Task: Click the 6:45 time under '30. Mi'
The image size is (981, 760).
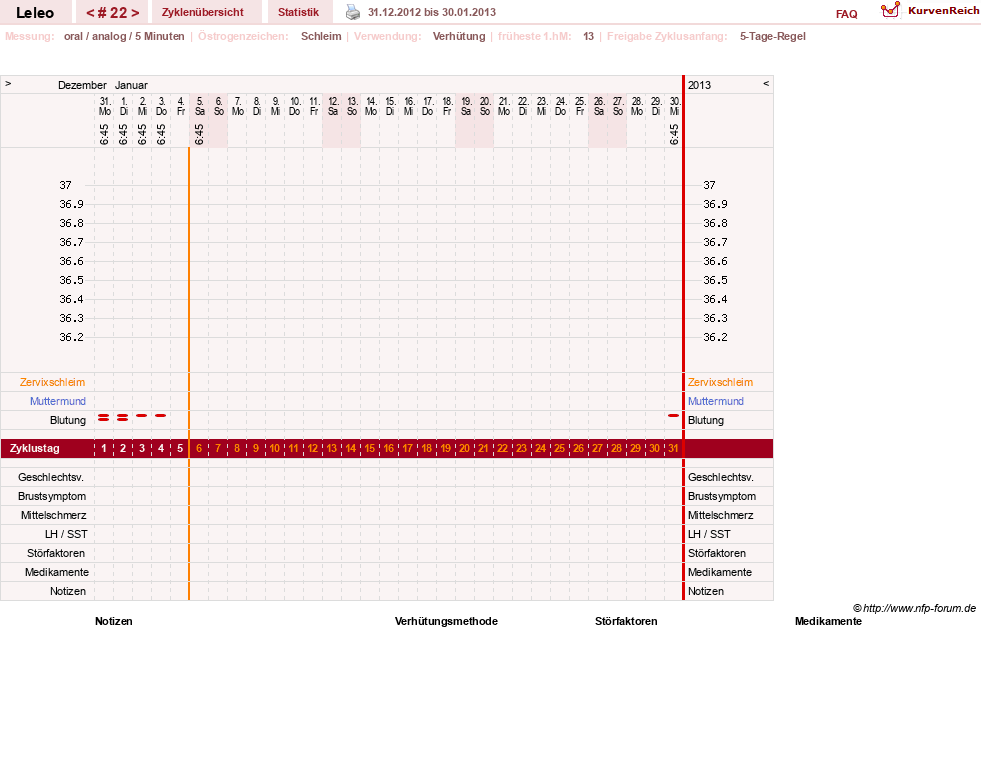Action: coord(674,134)
